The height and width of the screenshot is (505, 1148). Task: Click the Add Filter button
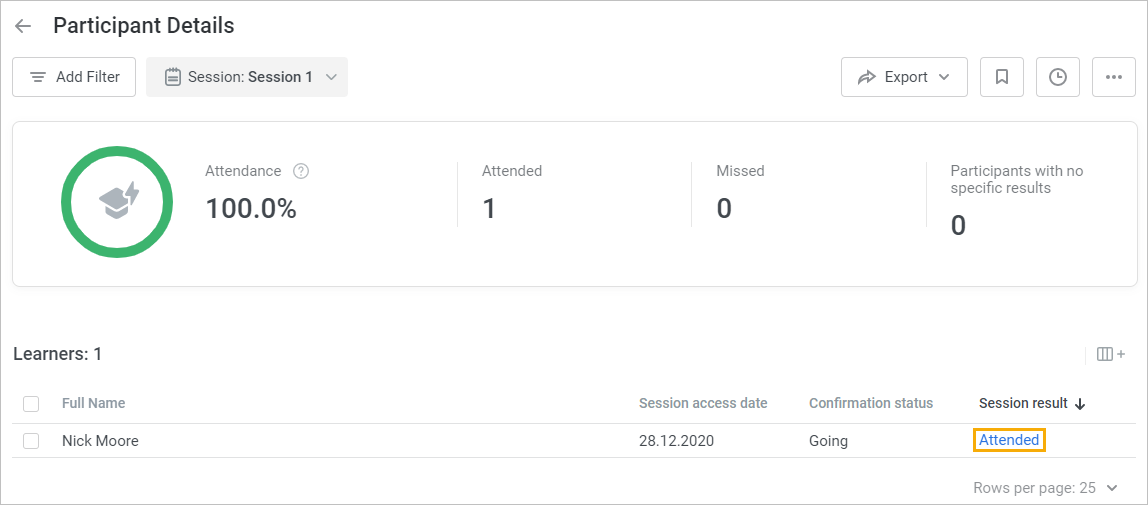tap(74, 77)
